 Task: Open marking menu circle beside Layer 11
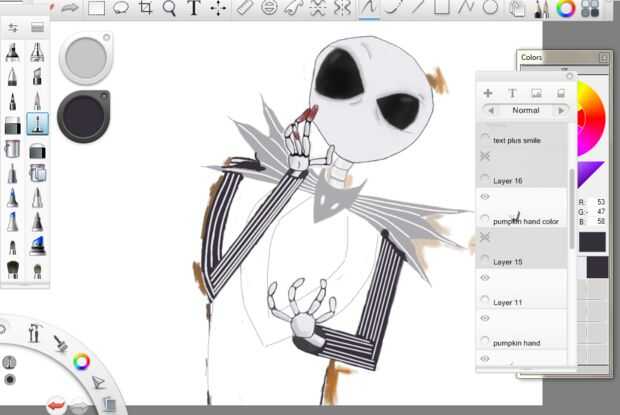pyautogui.click(x=484, y=300)
